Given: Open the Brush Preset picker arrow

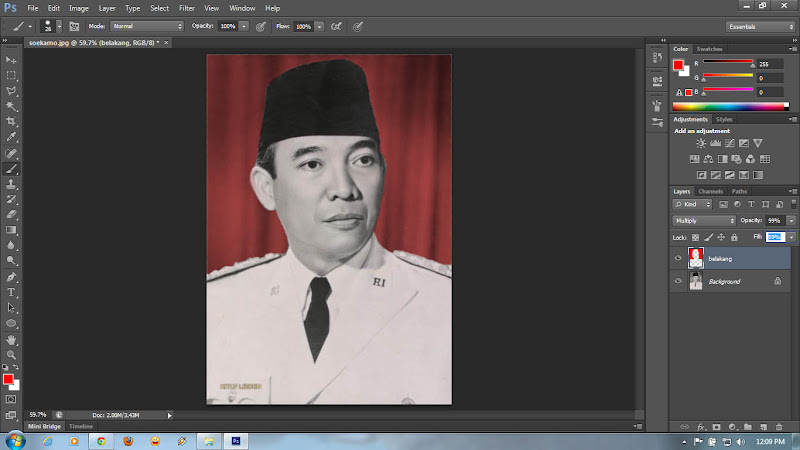Looking at the screenshot, I should pyautogui.click(x=59, y=26).
